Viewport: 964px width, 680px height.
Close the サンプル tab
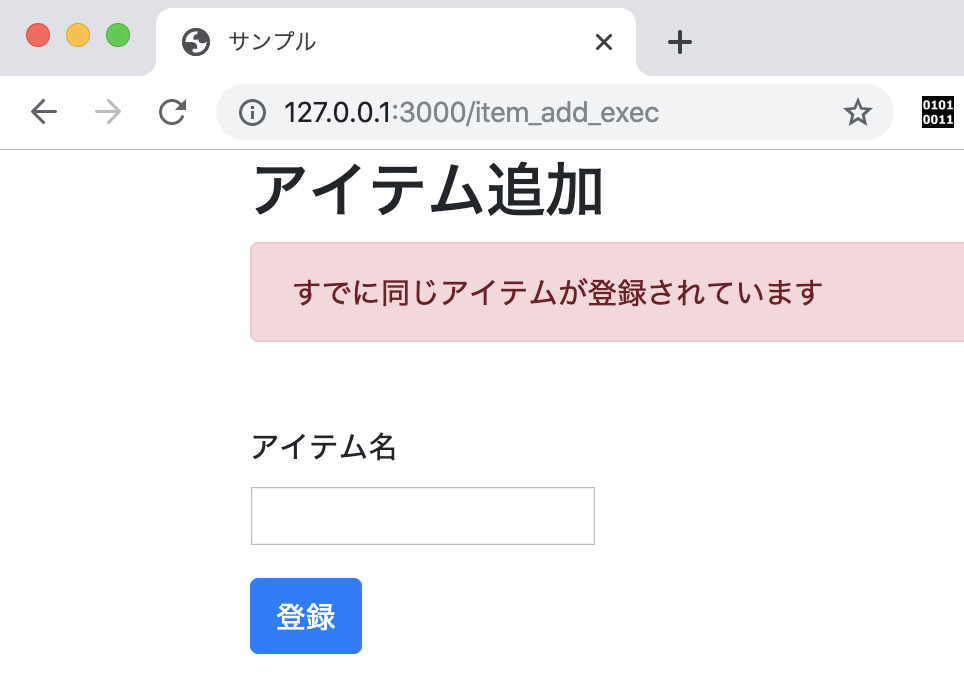click(x=603, y=42)
